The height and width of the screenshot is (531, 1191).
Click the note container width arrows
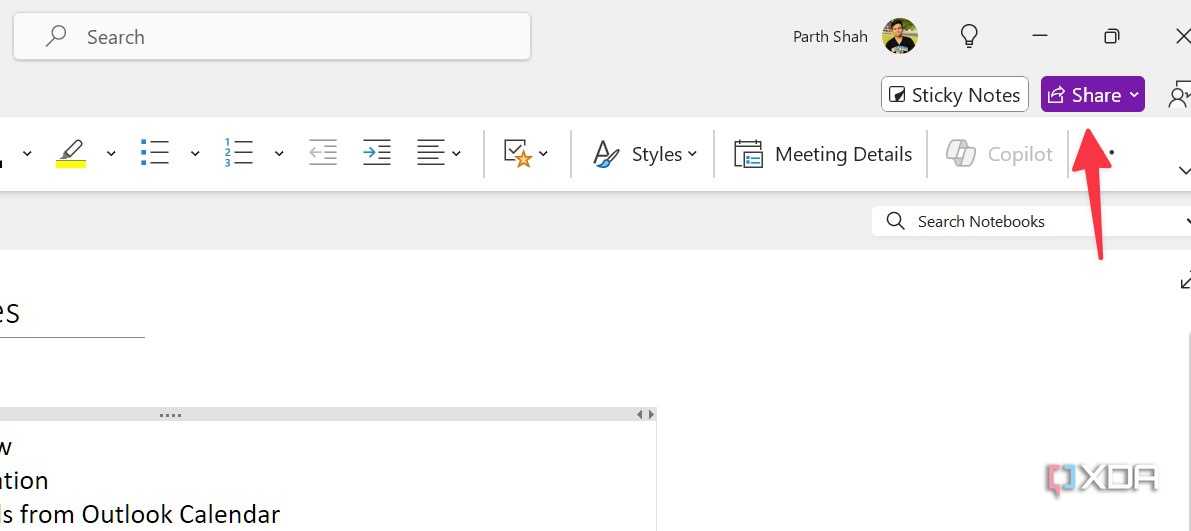pos(645,415)
